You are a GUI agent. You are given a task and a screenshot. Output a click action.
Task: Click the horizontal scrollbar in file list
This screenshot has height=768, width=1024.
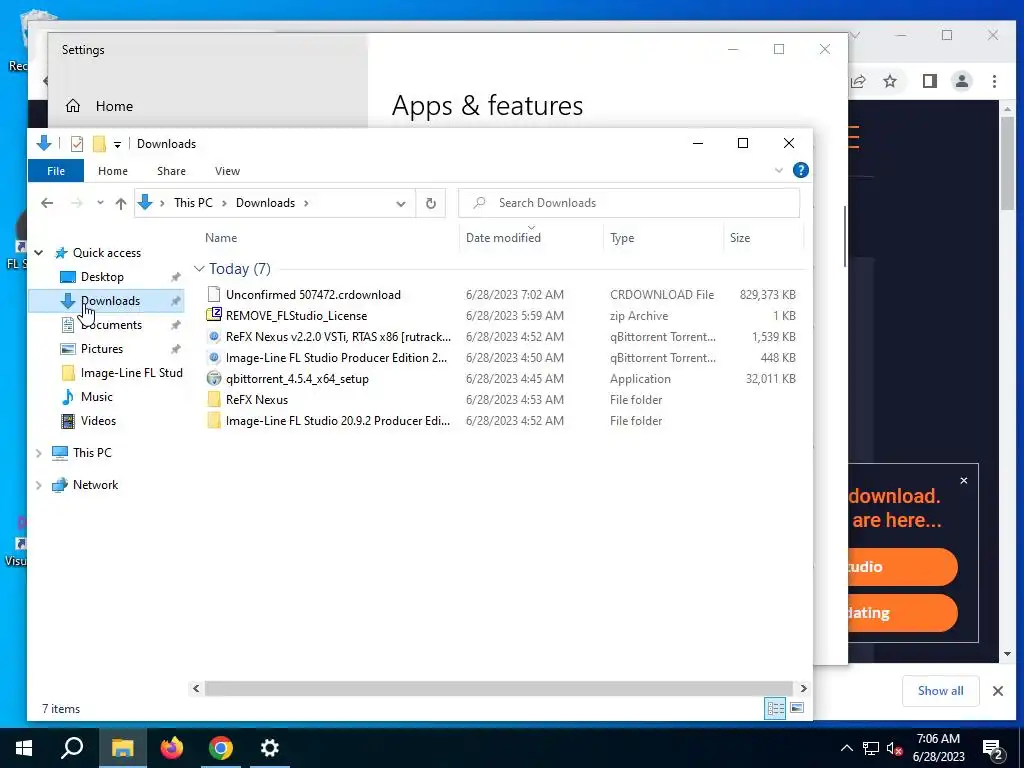click(499, 688)
